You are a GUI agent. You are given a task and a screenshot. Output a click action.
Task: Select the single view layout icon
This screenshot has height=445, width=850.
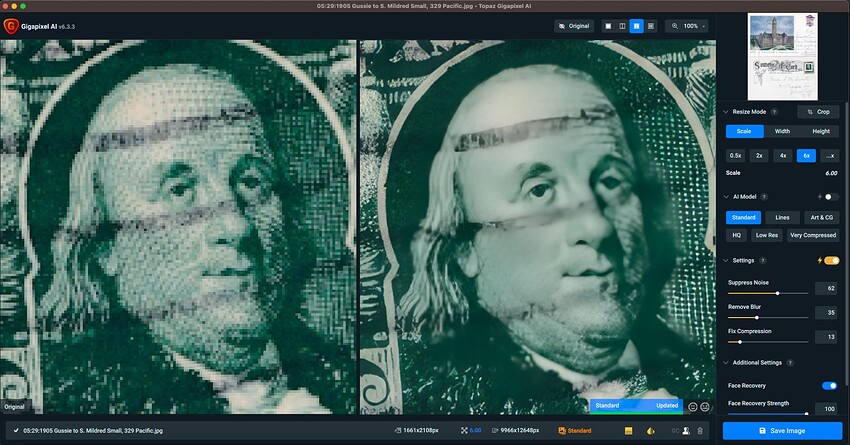click(x=608, y=26)
